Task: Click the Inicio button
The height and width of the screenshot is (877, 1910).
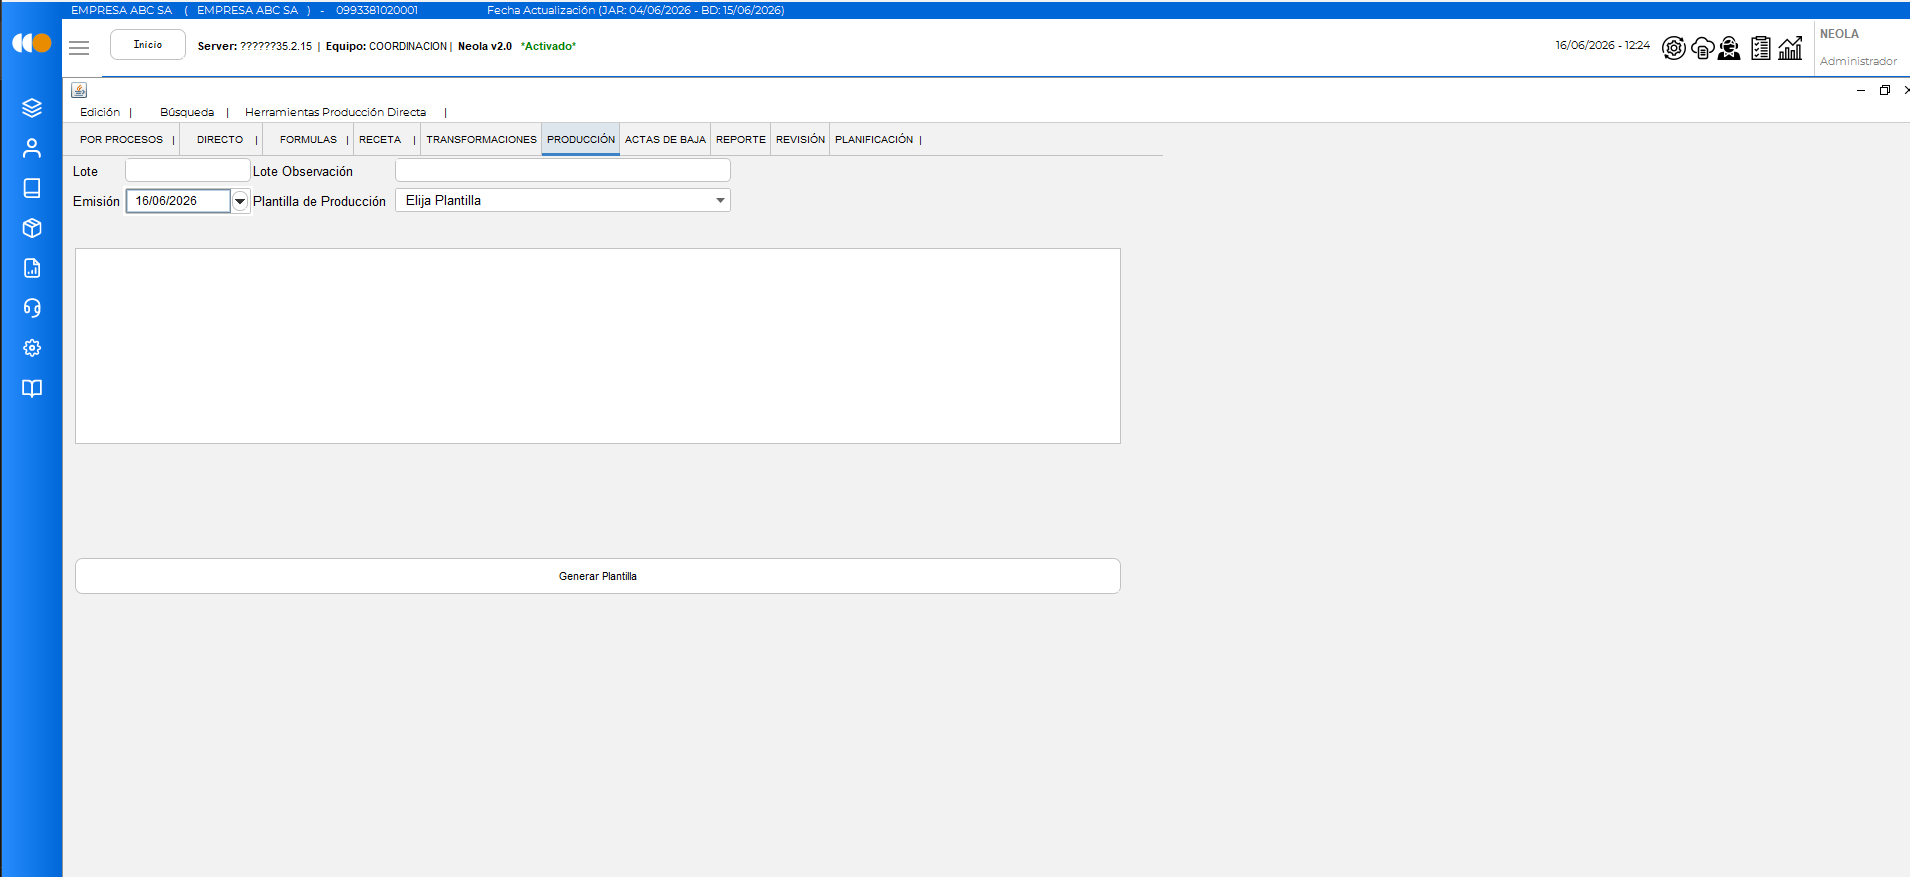Action: click(148, 45)
